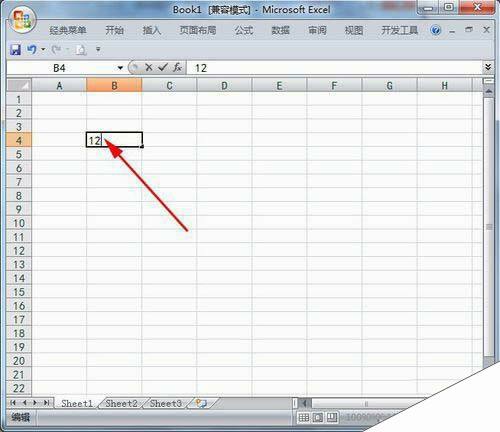Switch to Sheet2 tab
This screenshot has width=500, height=432.
click(121, 403)
